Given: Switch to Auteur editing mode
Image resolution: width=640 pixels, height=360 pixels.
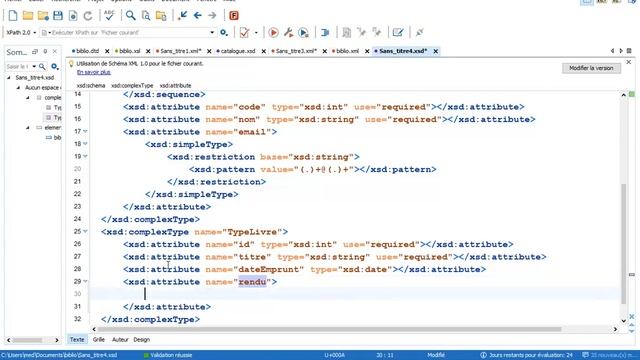Looking at the screenshot, I should coord(120,339).
